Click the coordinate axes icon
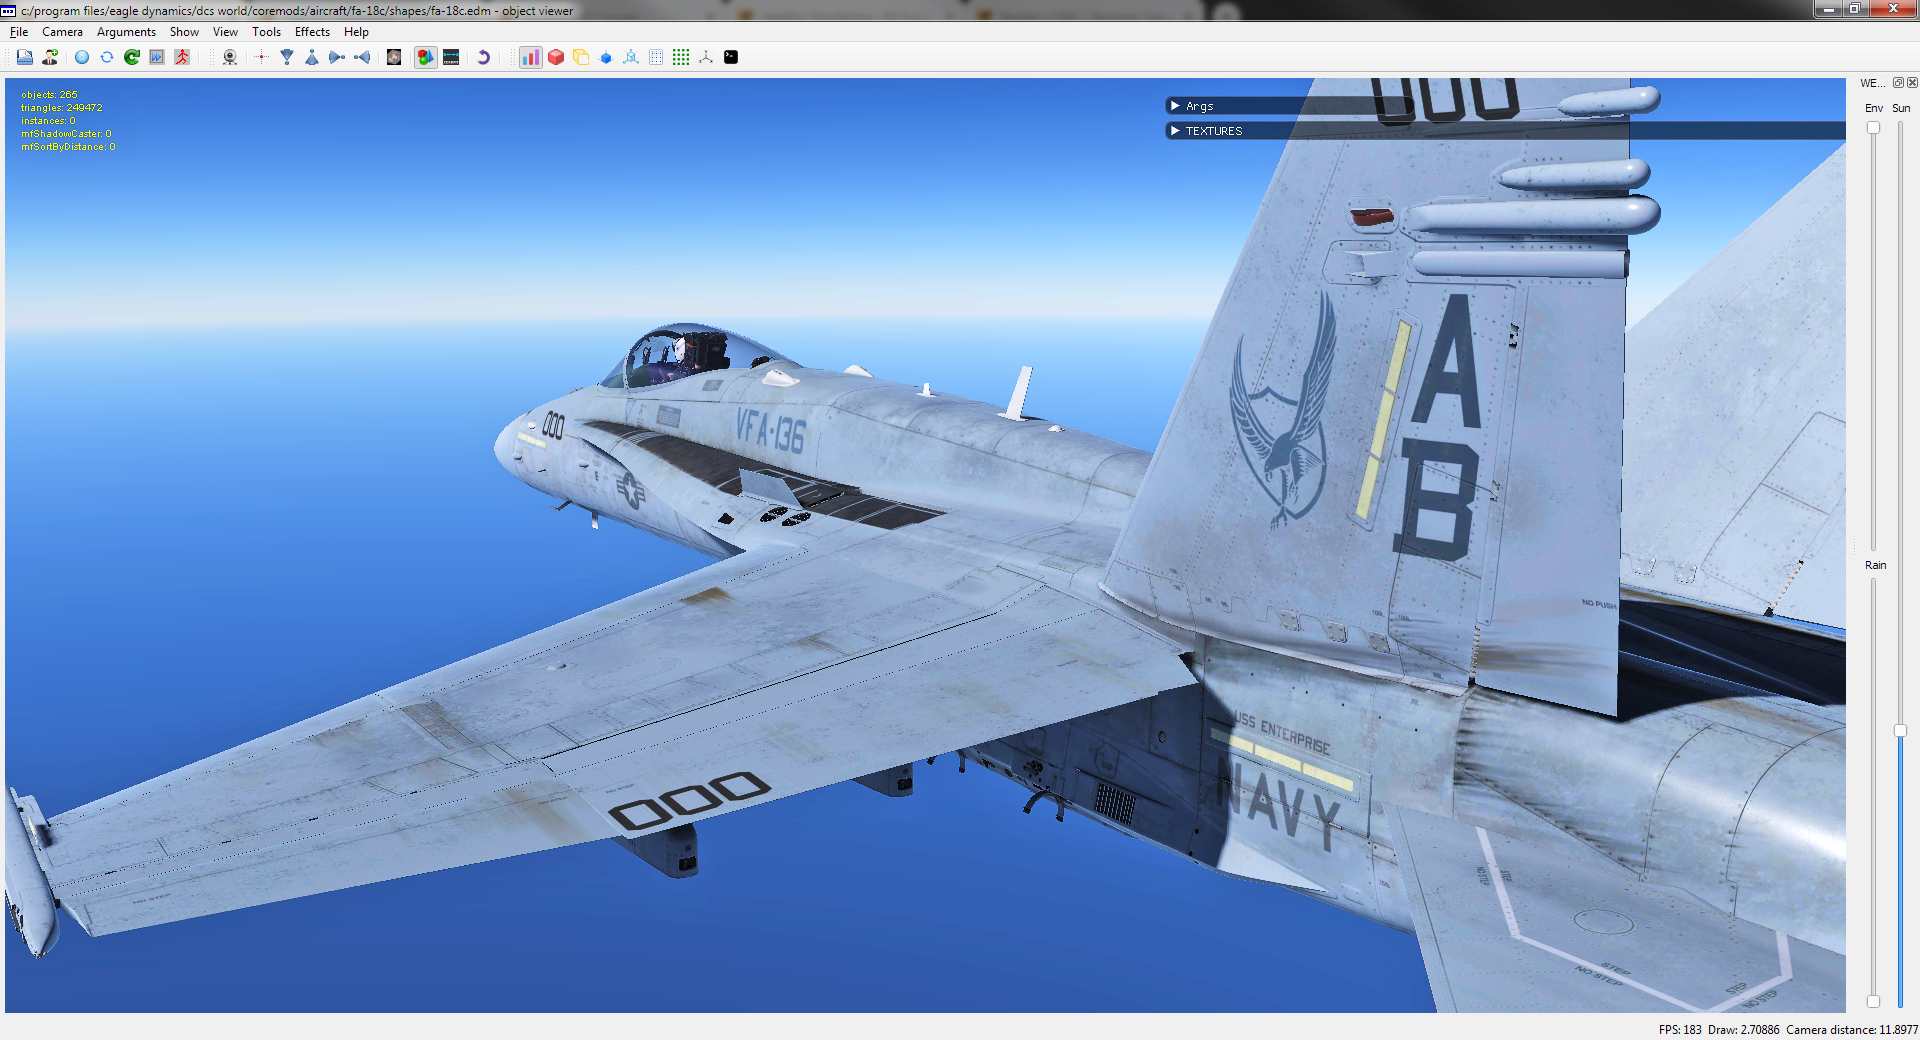 click(706, 57)
